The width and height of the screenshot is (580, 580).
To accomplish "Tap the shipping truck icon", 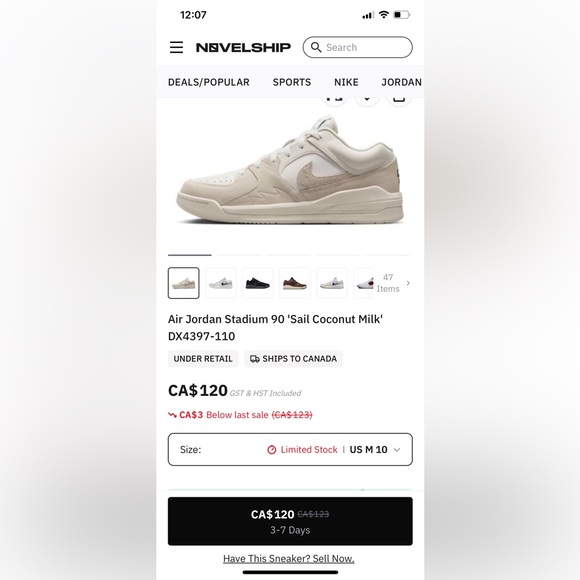I will 254,359.
